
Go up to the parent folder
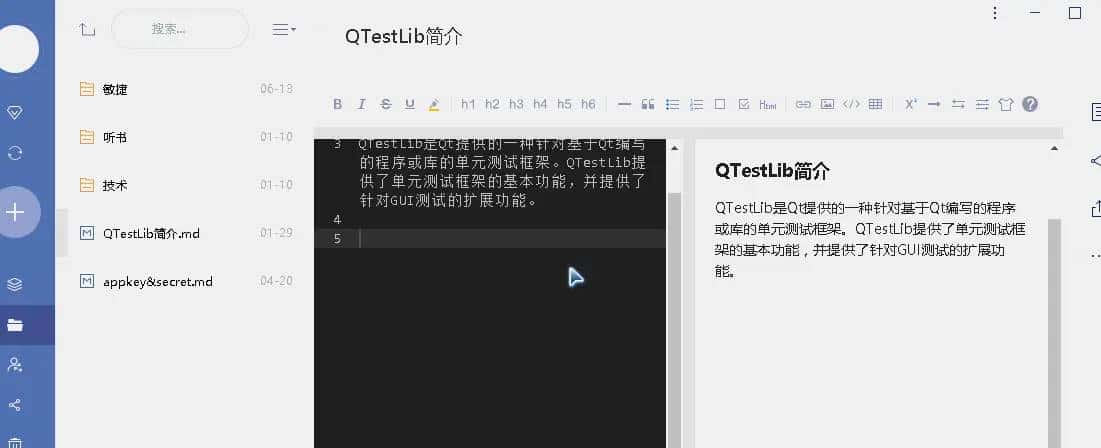(87, 29)
